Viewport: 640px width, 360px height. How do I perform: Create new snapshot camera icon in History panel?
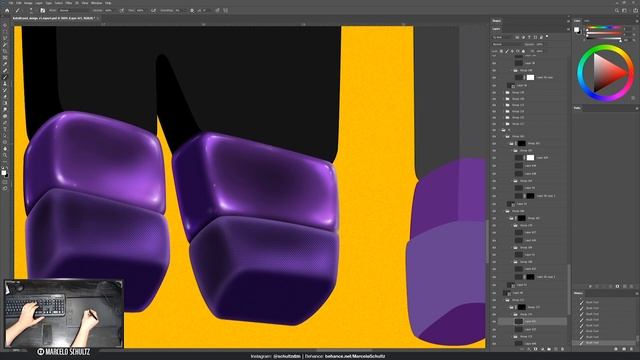(x=624, y=349)
